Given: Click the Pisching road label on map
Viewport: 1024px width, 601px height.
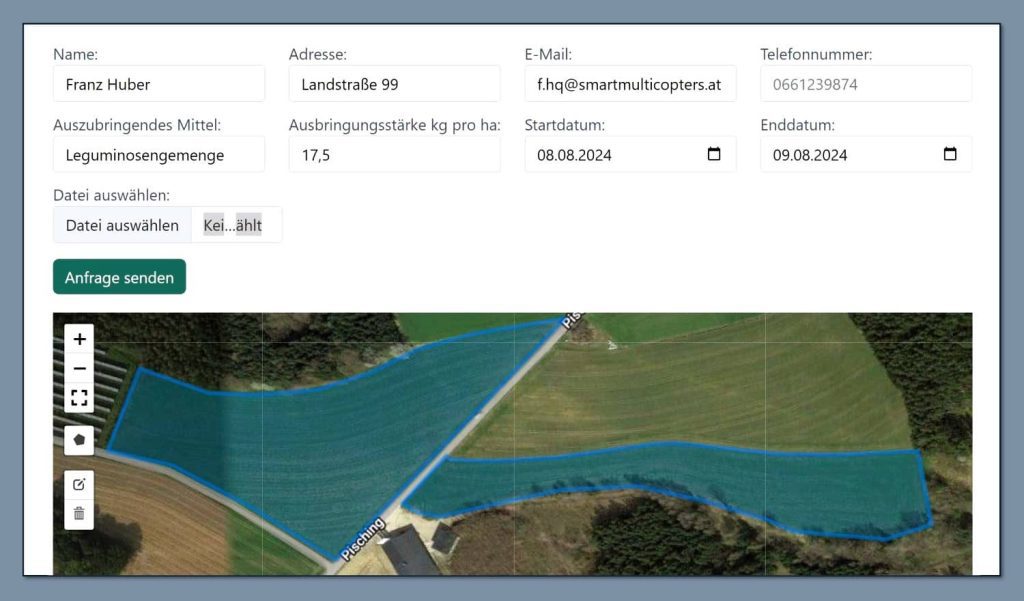Looking at the screenshot, I should (361, 543).
